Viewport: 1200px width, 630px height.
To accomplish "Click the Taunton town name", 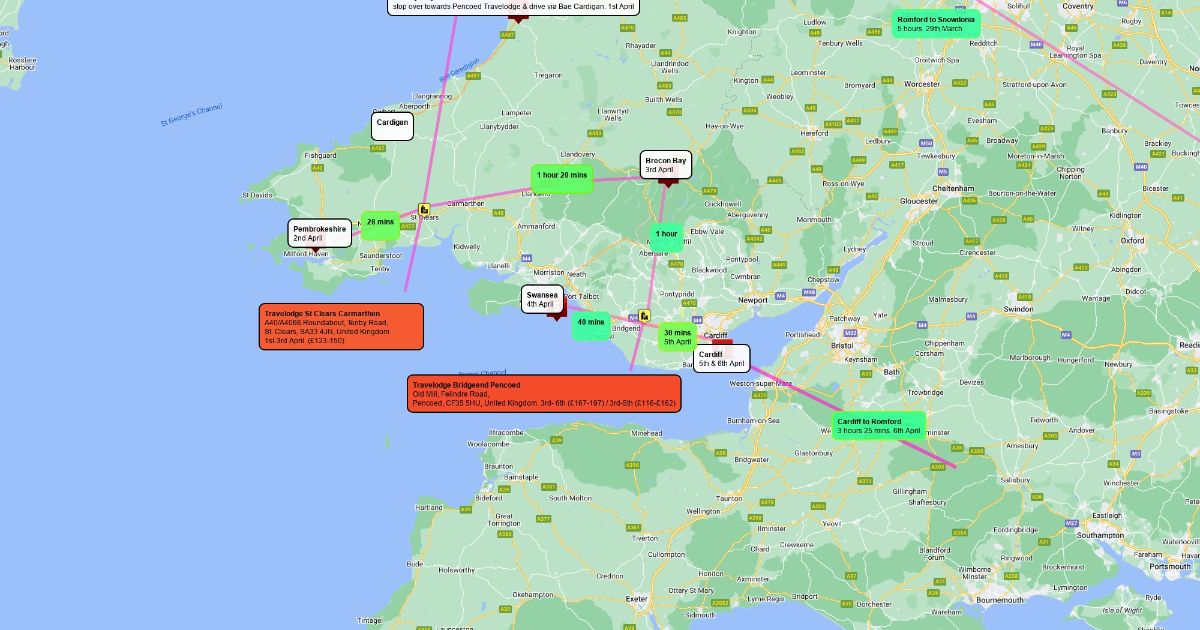I will pos(729,497).
